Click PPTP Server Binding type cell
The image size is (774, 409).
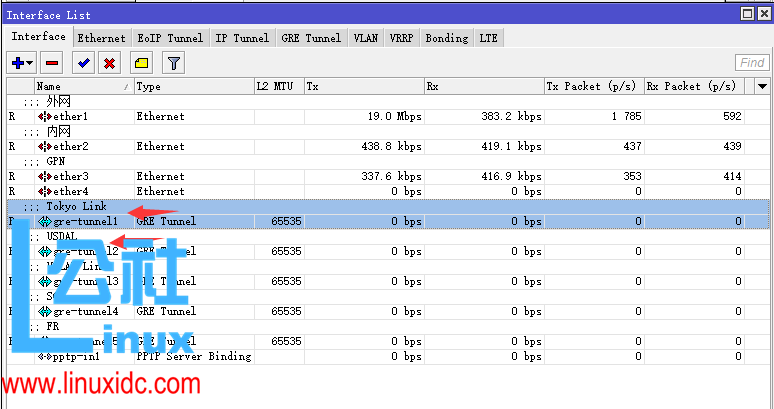pyautogui.click(x=194, y=356)
